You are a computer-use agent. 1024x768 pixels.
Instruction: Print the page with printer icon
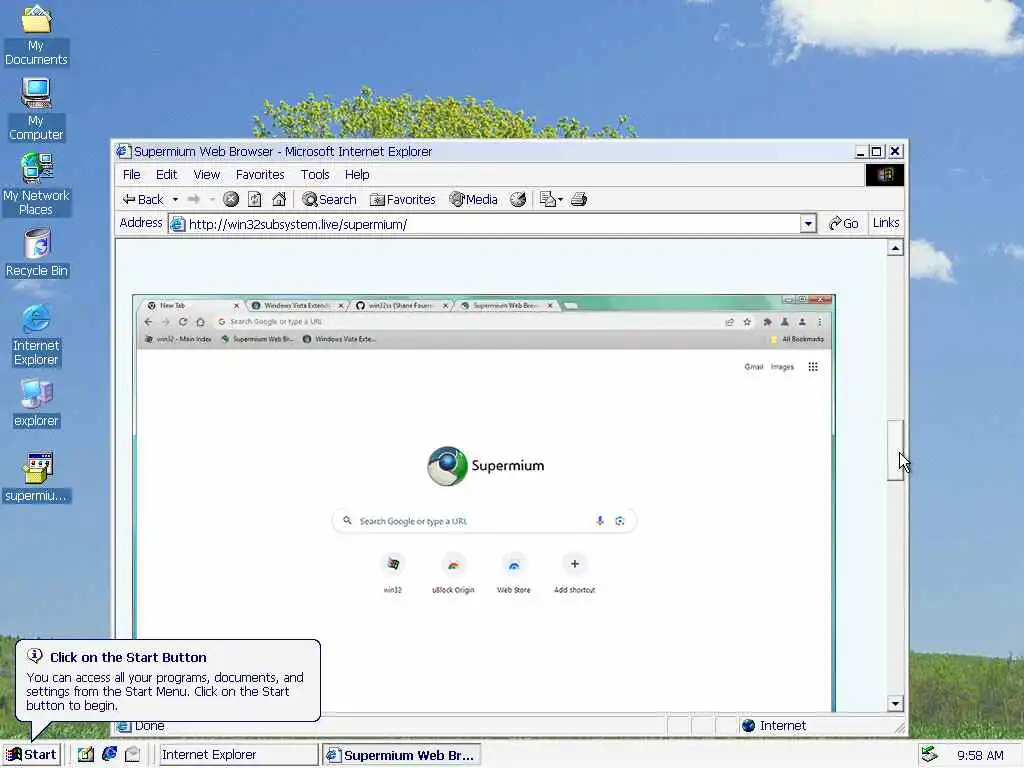[x=579, y=199]
